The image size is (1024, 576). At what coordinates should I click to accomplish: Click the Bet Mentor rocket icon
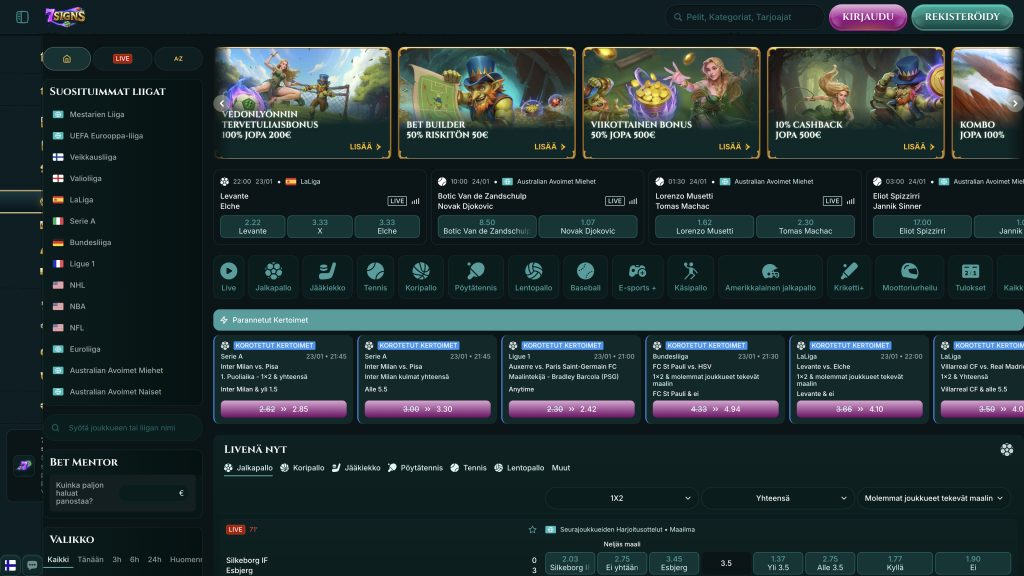24,466
